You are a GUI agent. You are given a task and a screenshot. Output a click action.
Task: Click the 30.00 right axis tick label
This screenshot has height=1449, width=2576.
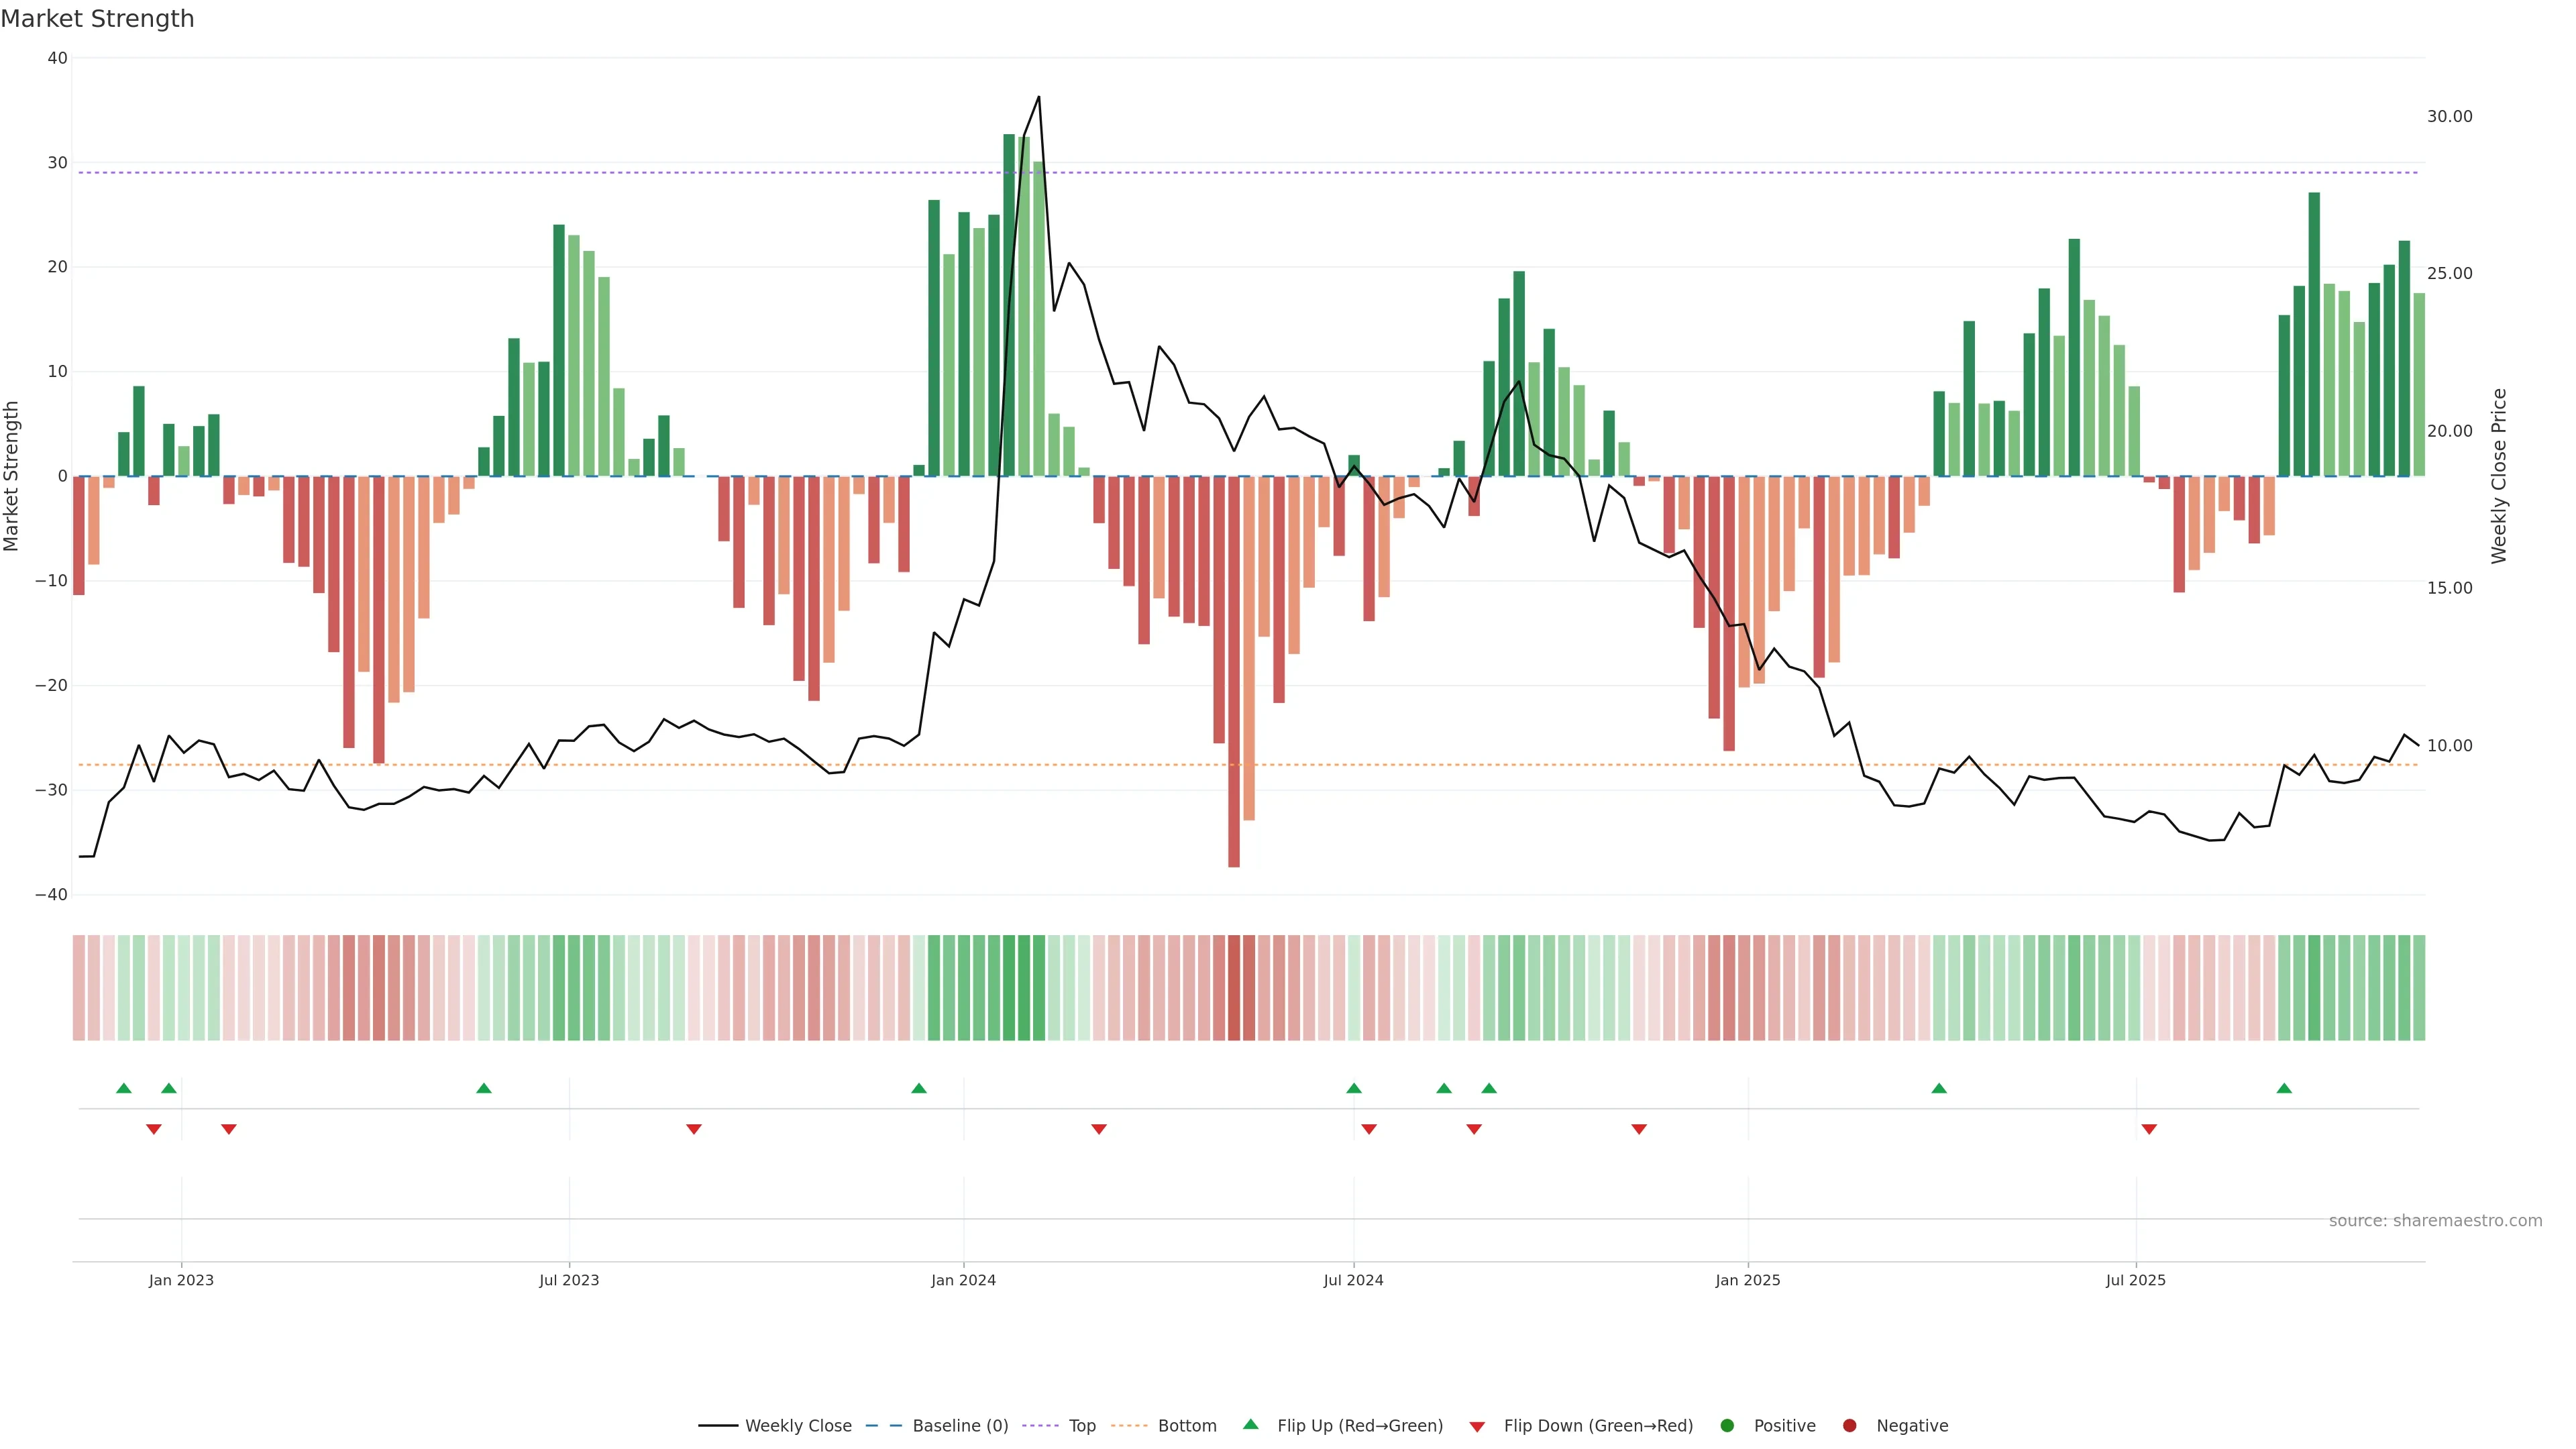click(2449, 117)
